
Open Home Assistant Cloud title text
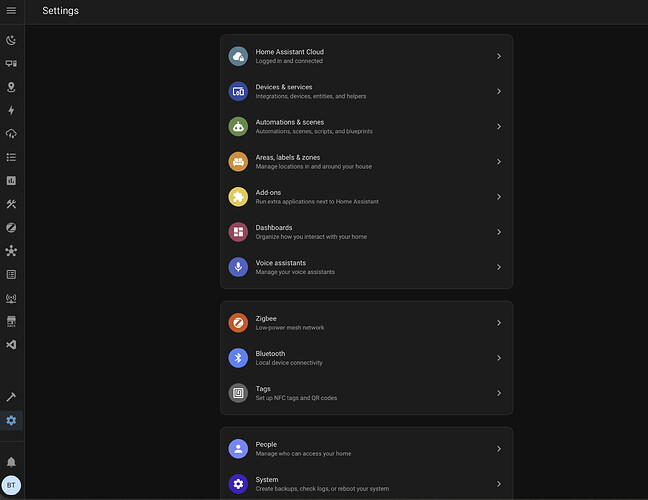[290, 52]
